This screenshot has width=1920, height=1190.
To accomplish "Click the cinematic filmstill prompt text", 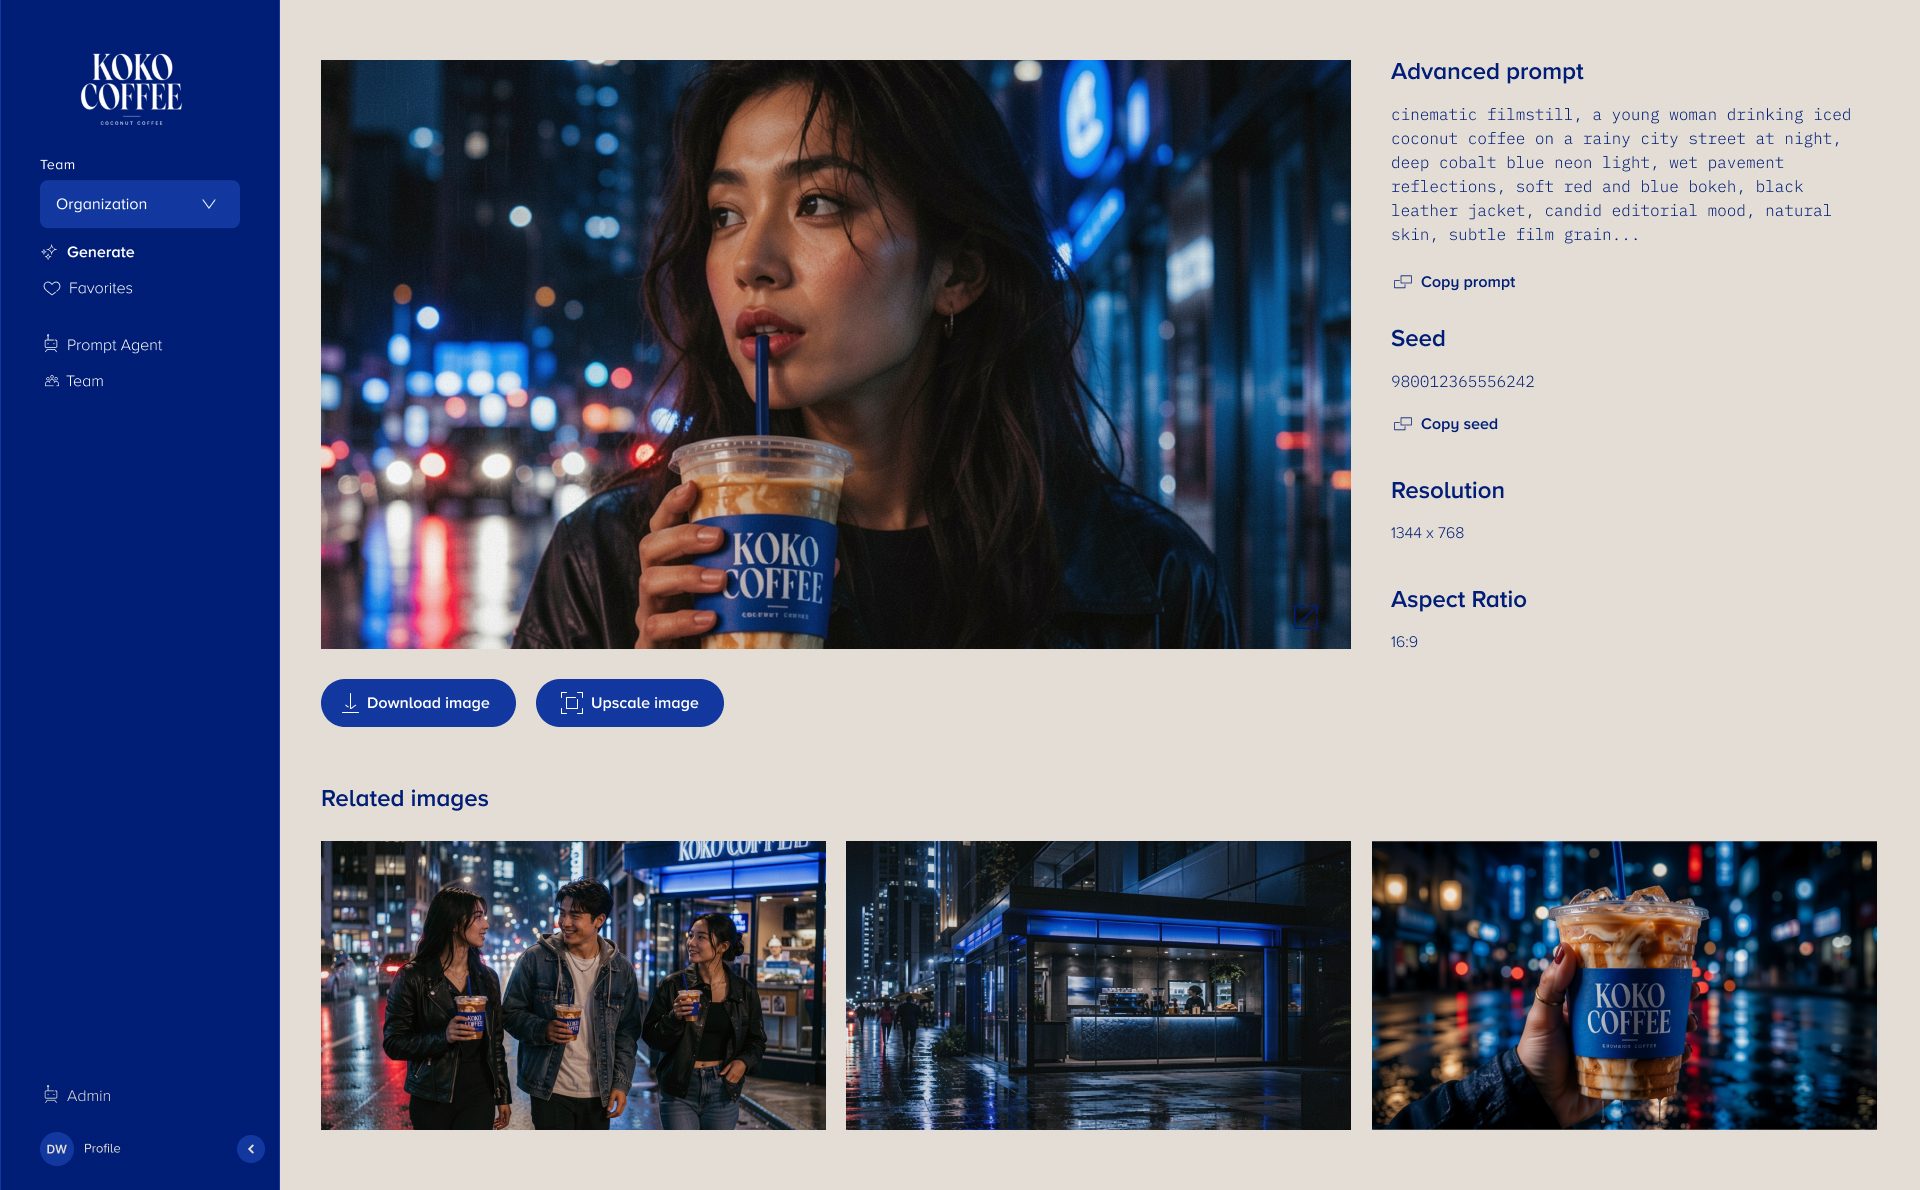I will click(1621, 175).
